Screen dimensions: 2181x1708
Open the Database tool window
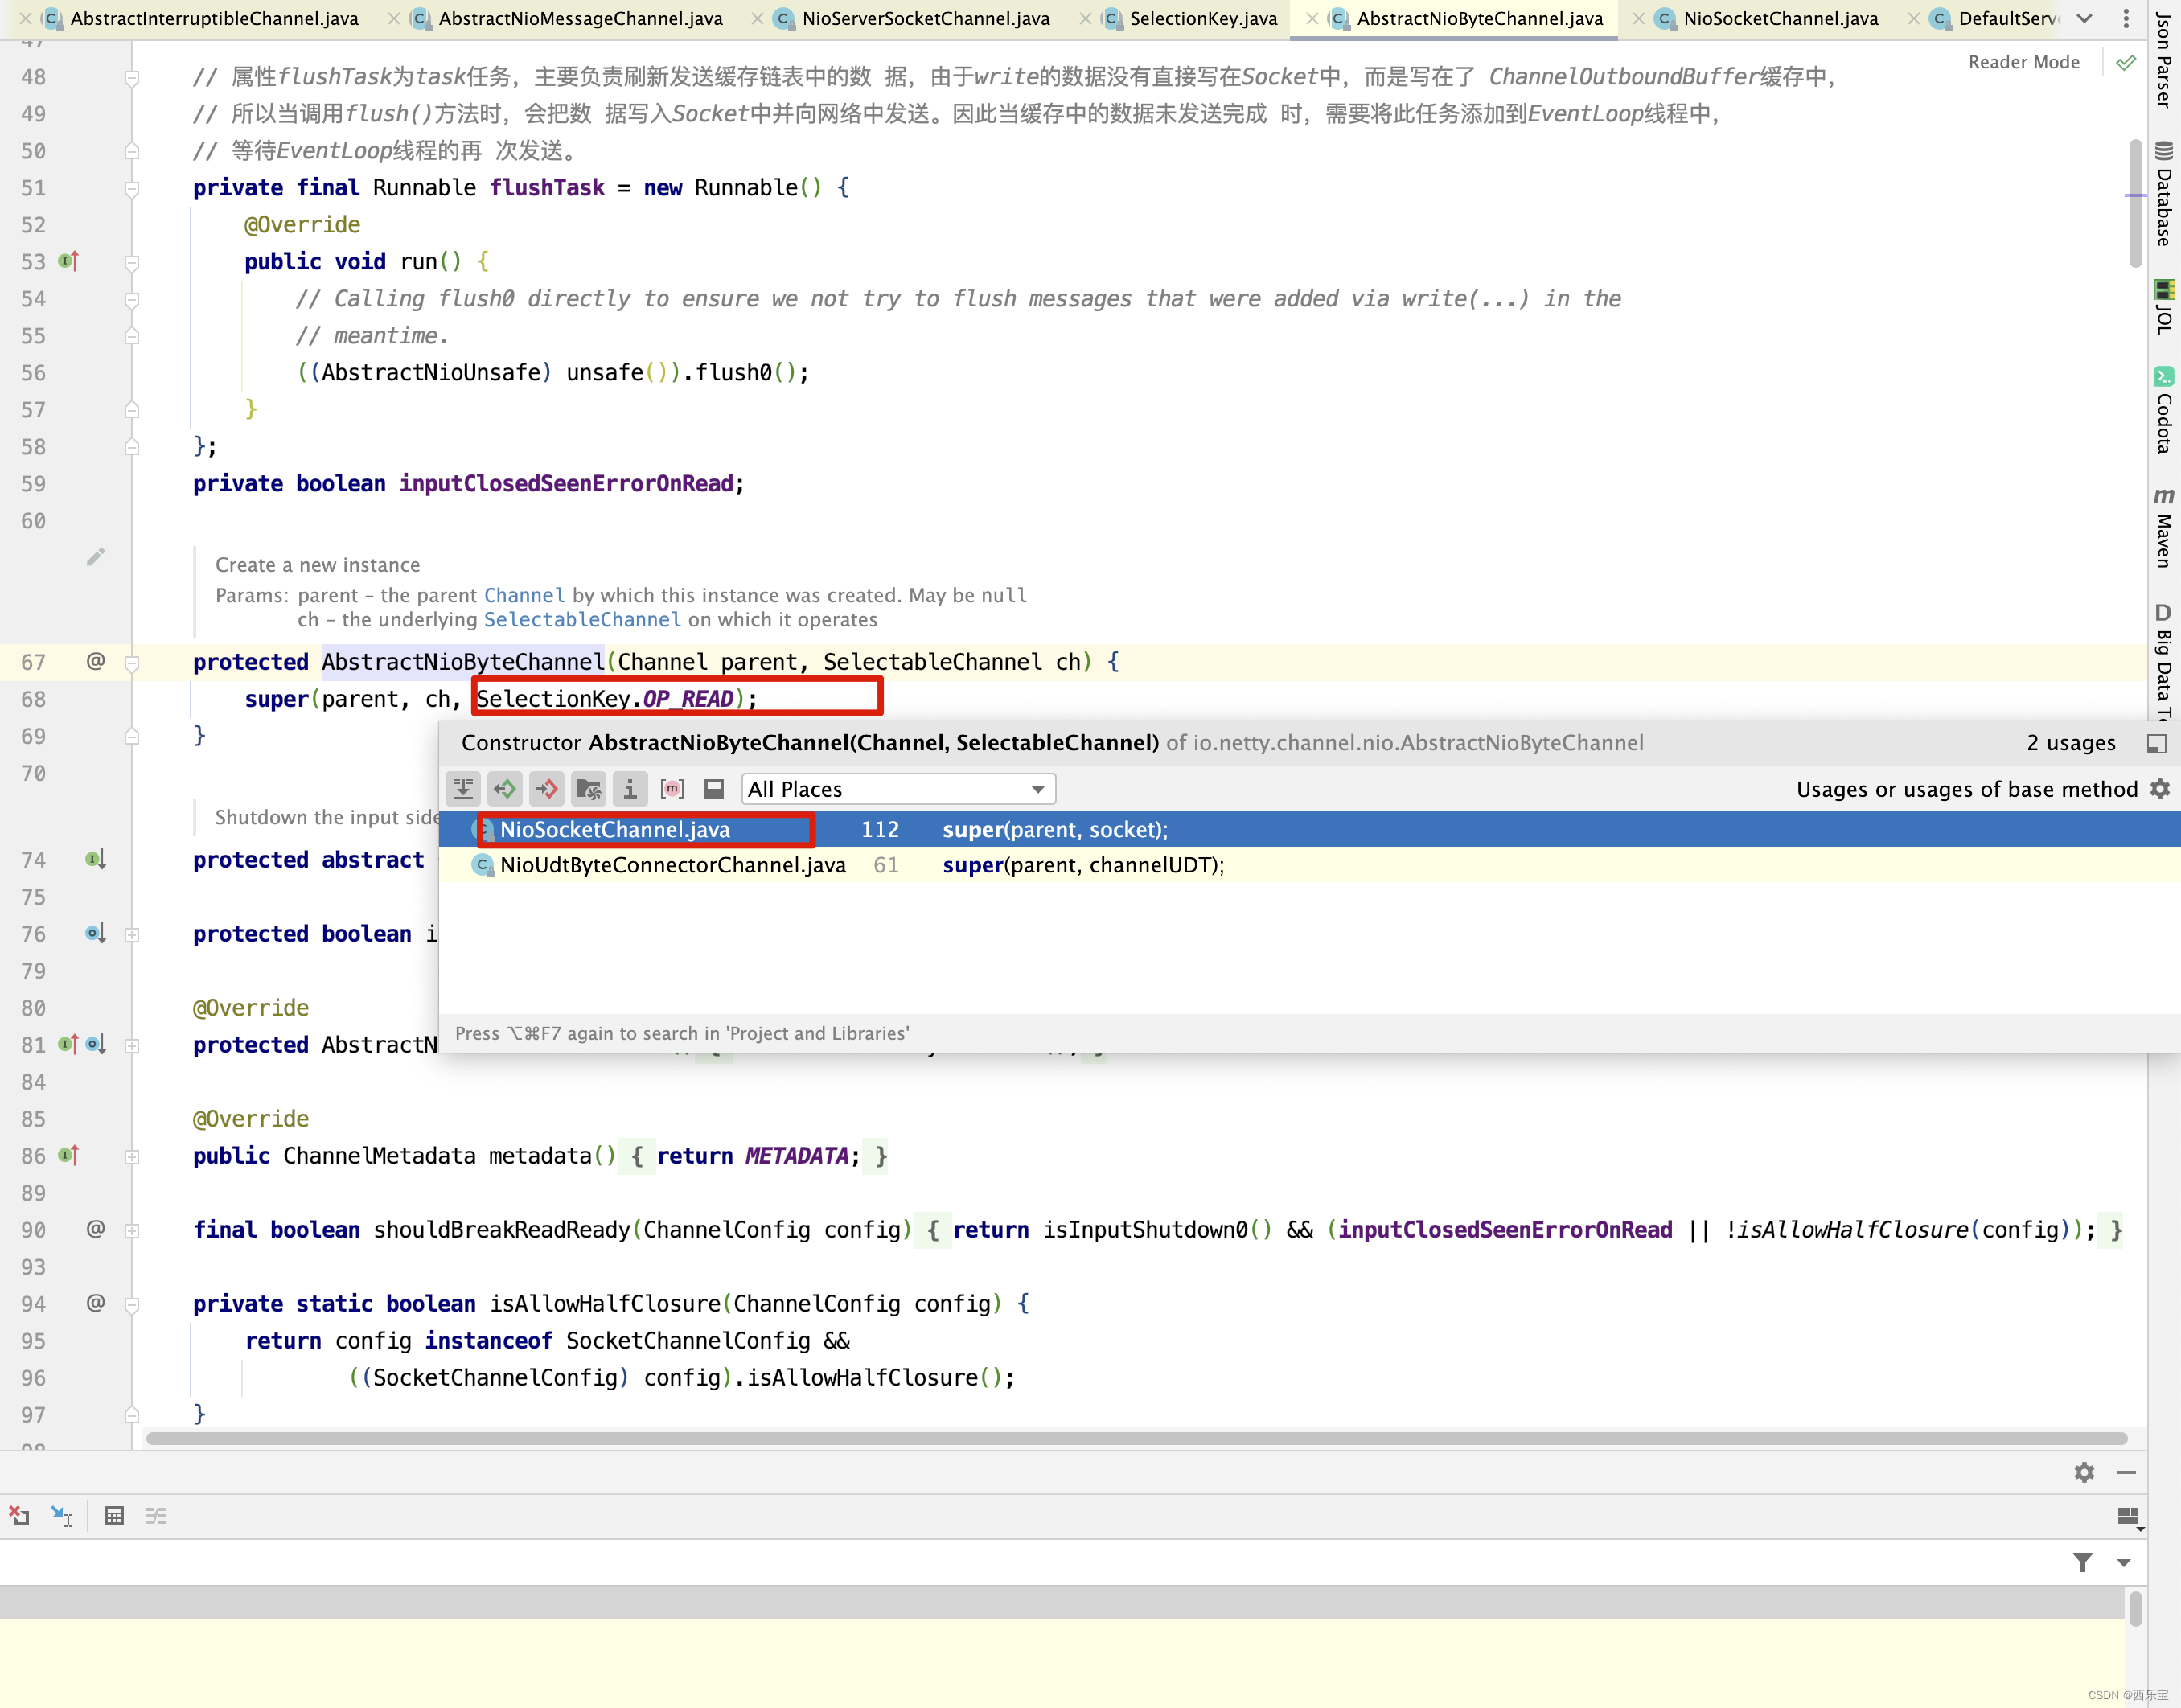pyautogui.click(x=2165, y=194)
